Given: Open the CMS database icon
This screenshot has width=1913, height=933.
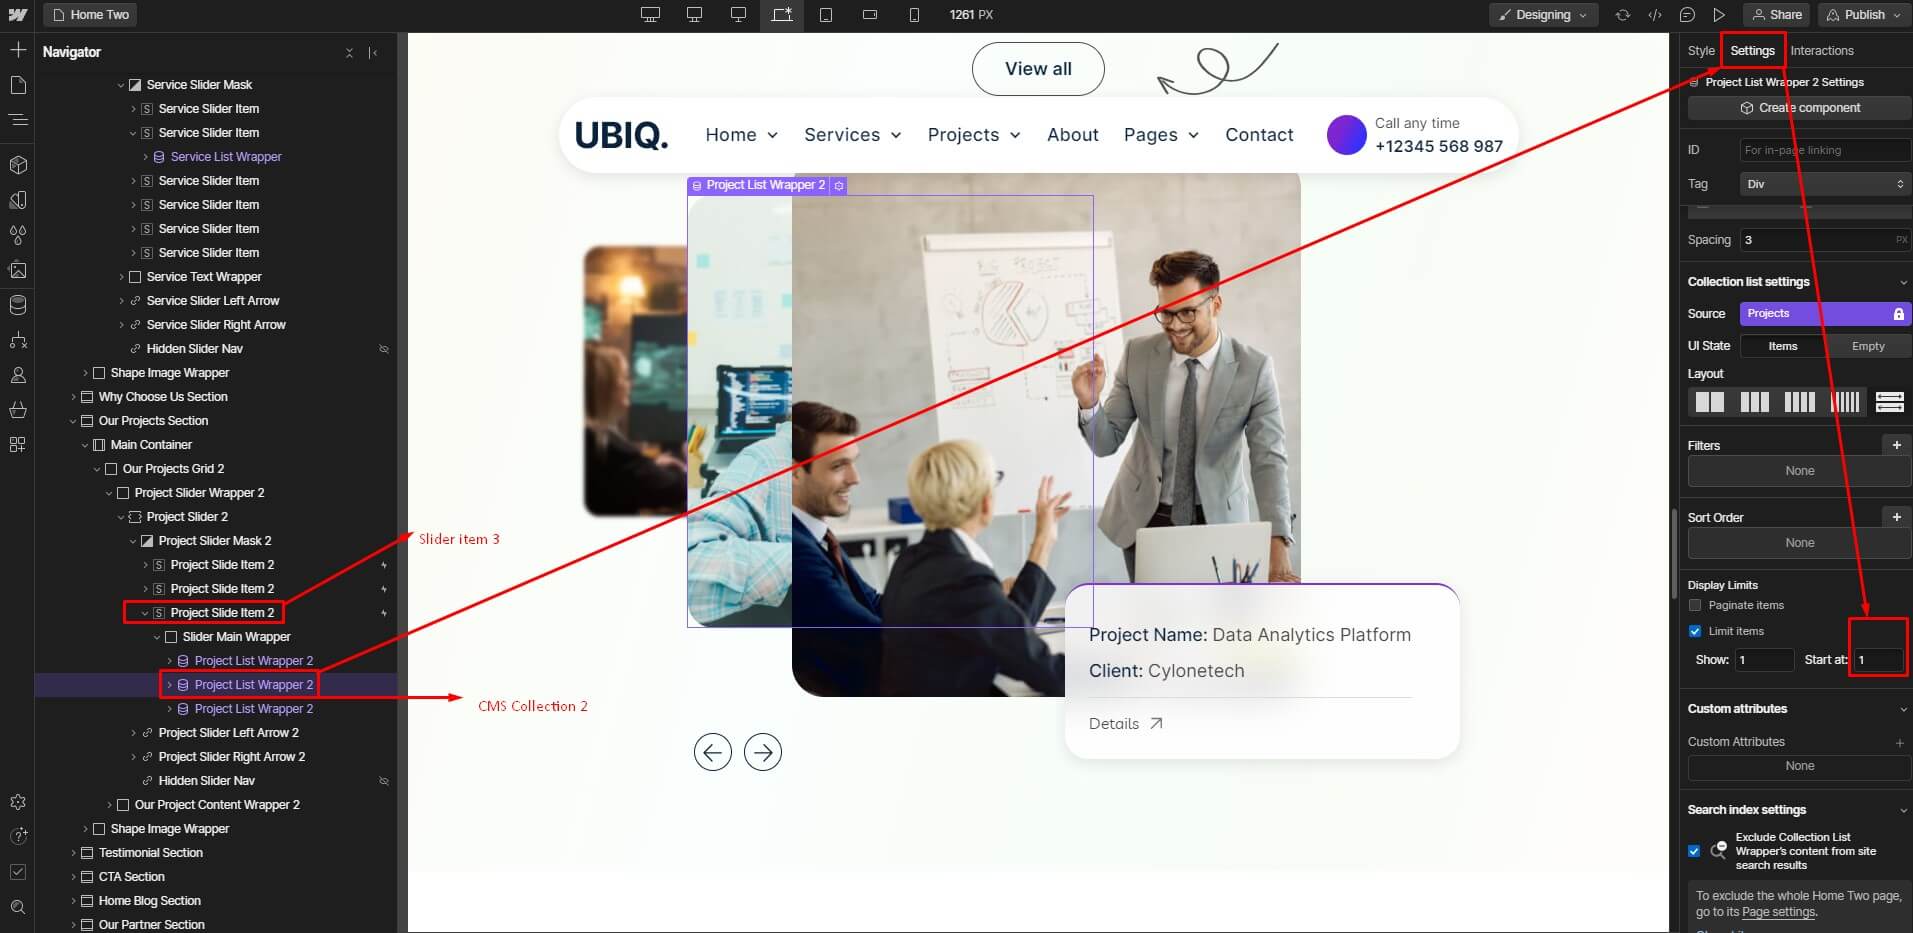Looking at the screenshot, I should tap(17, 305).
